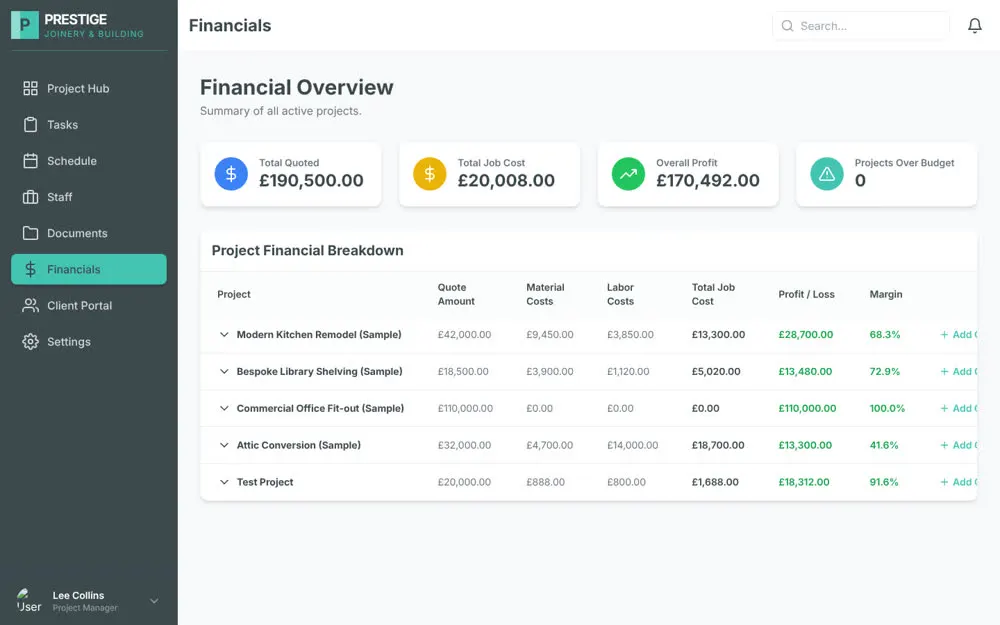Open the notifications bell icon
This screenshot has width=1000, height=625.
(x=974, y=26)
